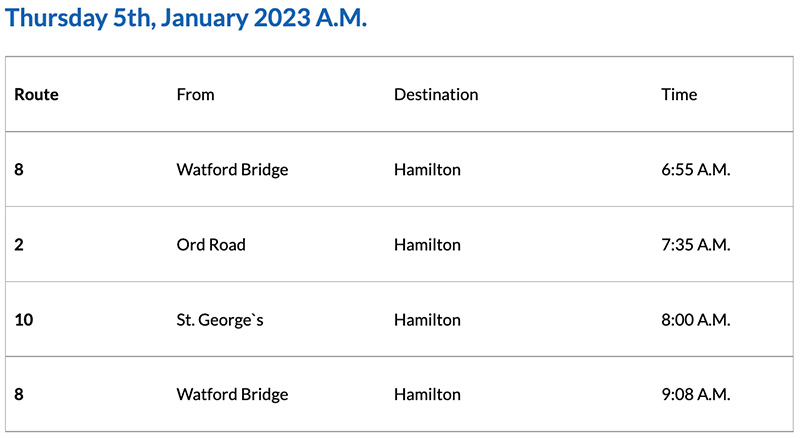Click the Thursday 5th, January 2023 A.M. heading
Screen dimensions: 800x438
[x=187, y=18]
